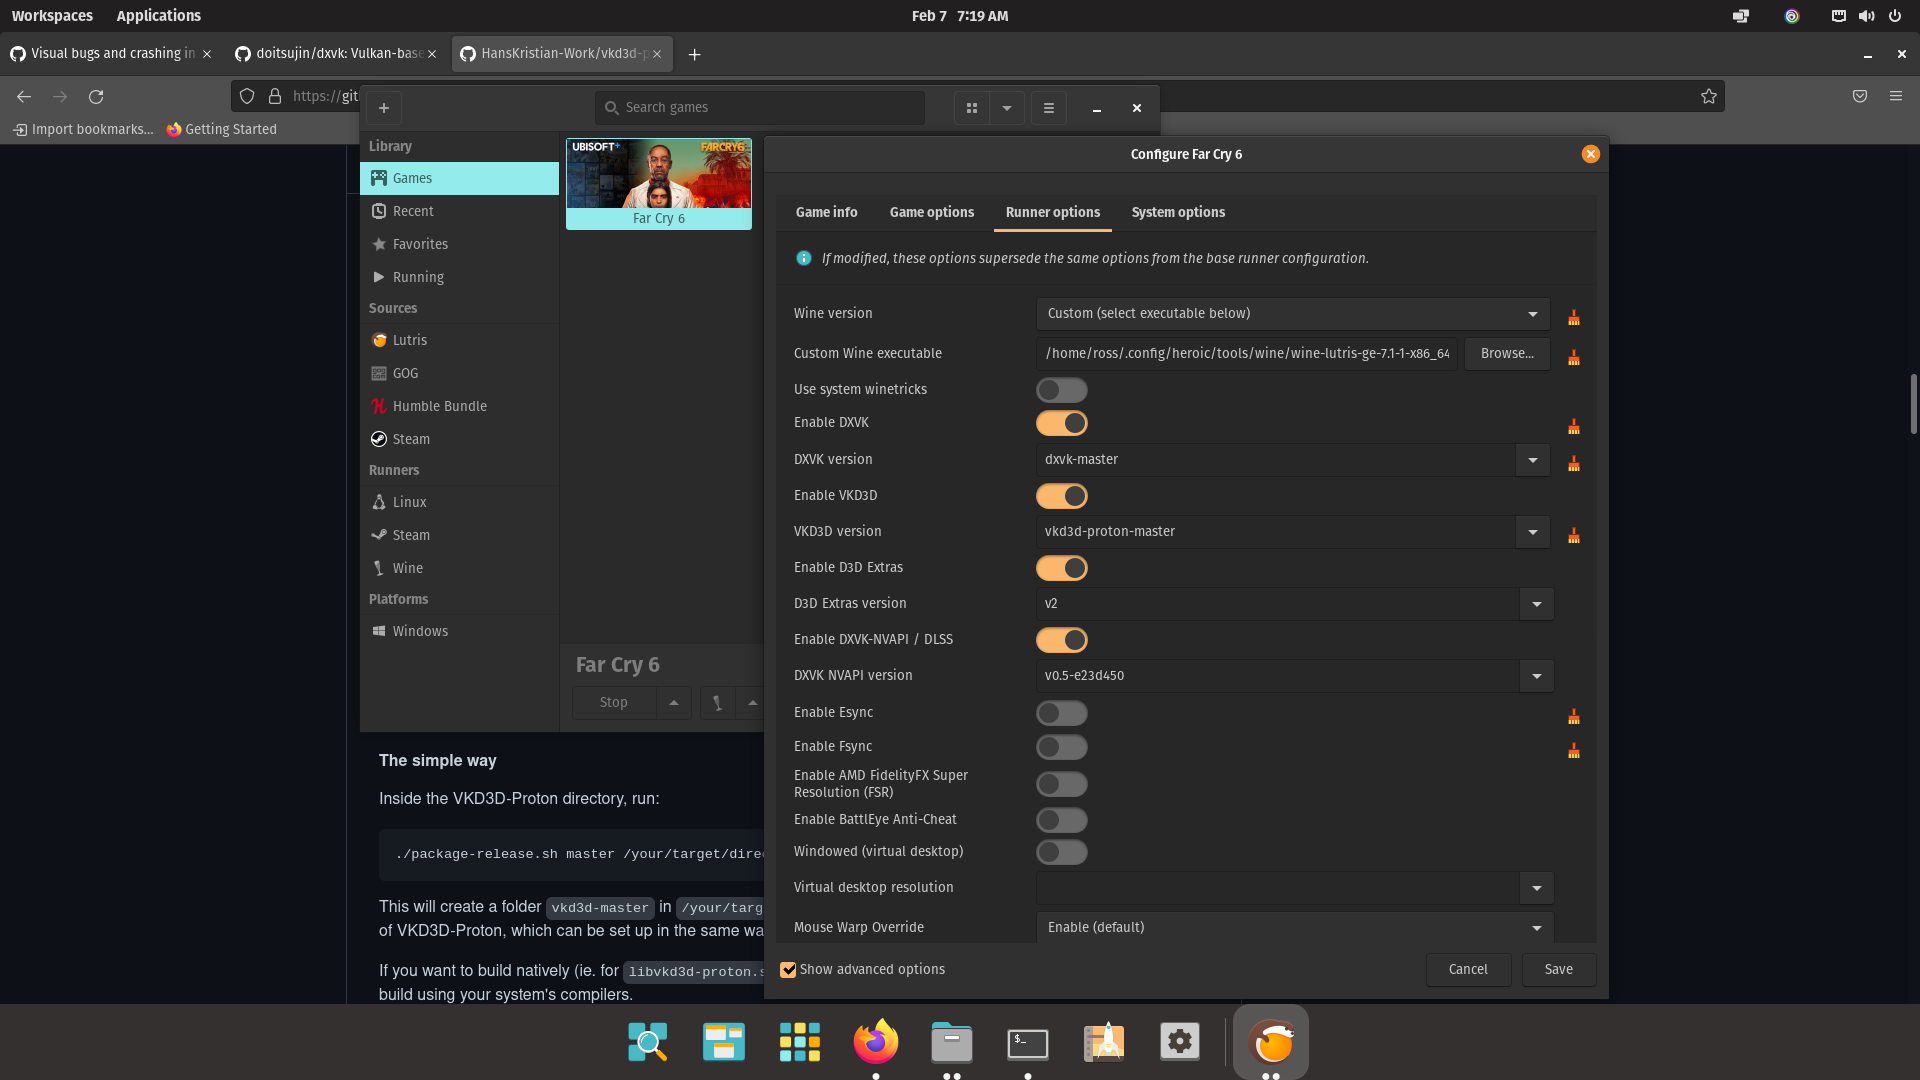Image resolution: width=1920 pixels, height=1080 pixels.
Task: Enable AMD FidelityFX Super Resolution switch
Action: 1061,784
